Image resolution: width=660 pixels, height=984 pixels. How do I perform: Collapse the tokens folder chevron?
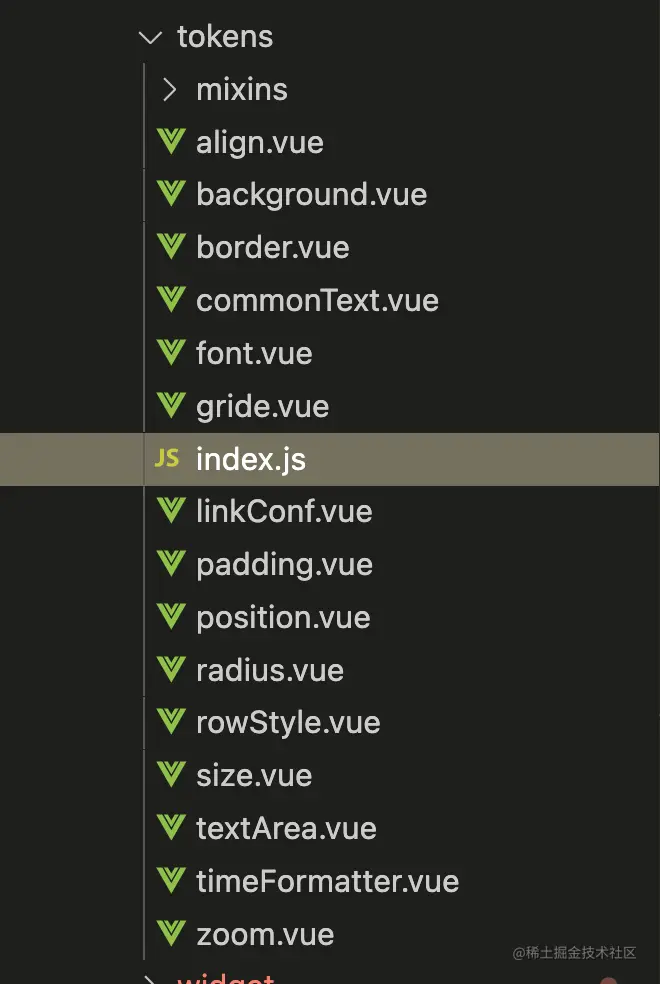click(x=151, y=38)
